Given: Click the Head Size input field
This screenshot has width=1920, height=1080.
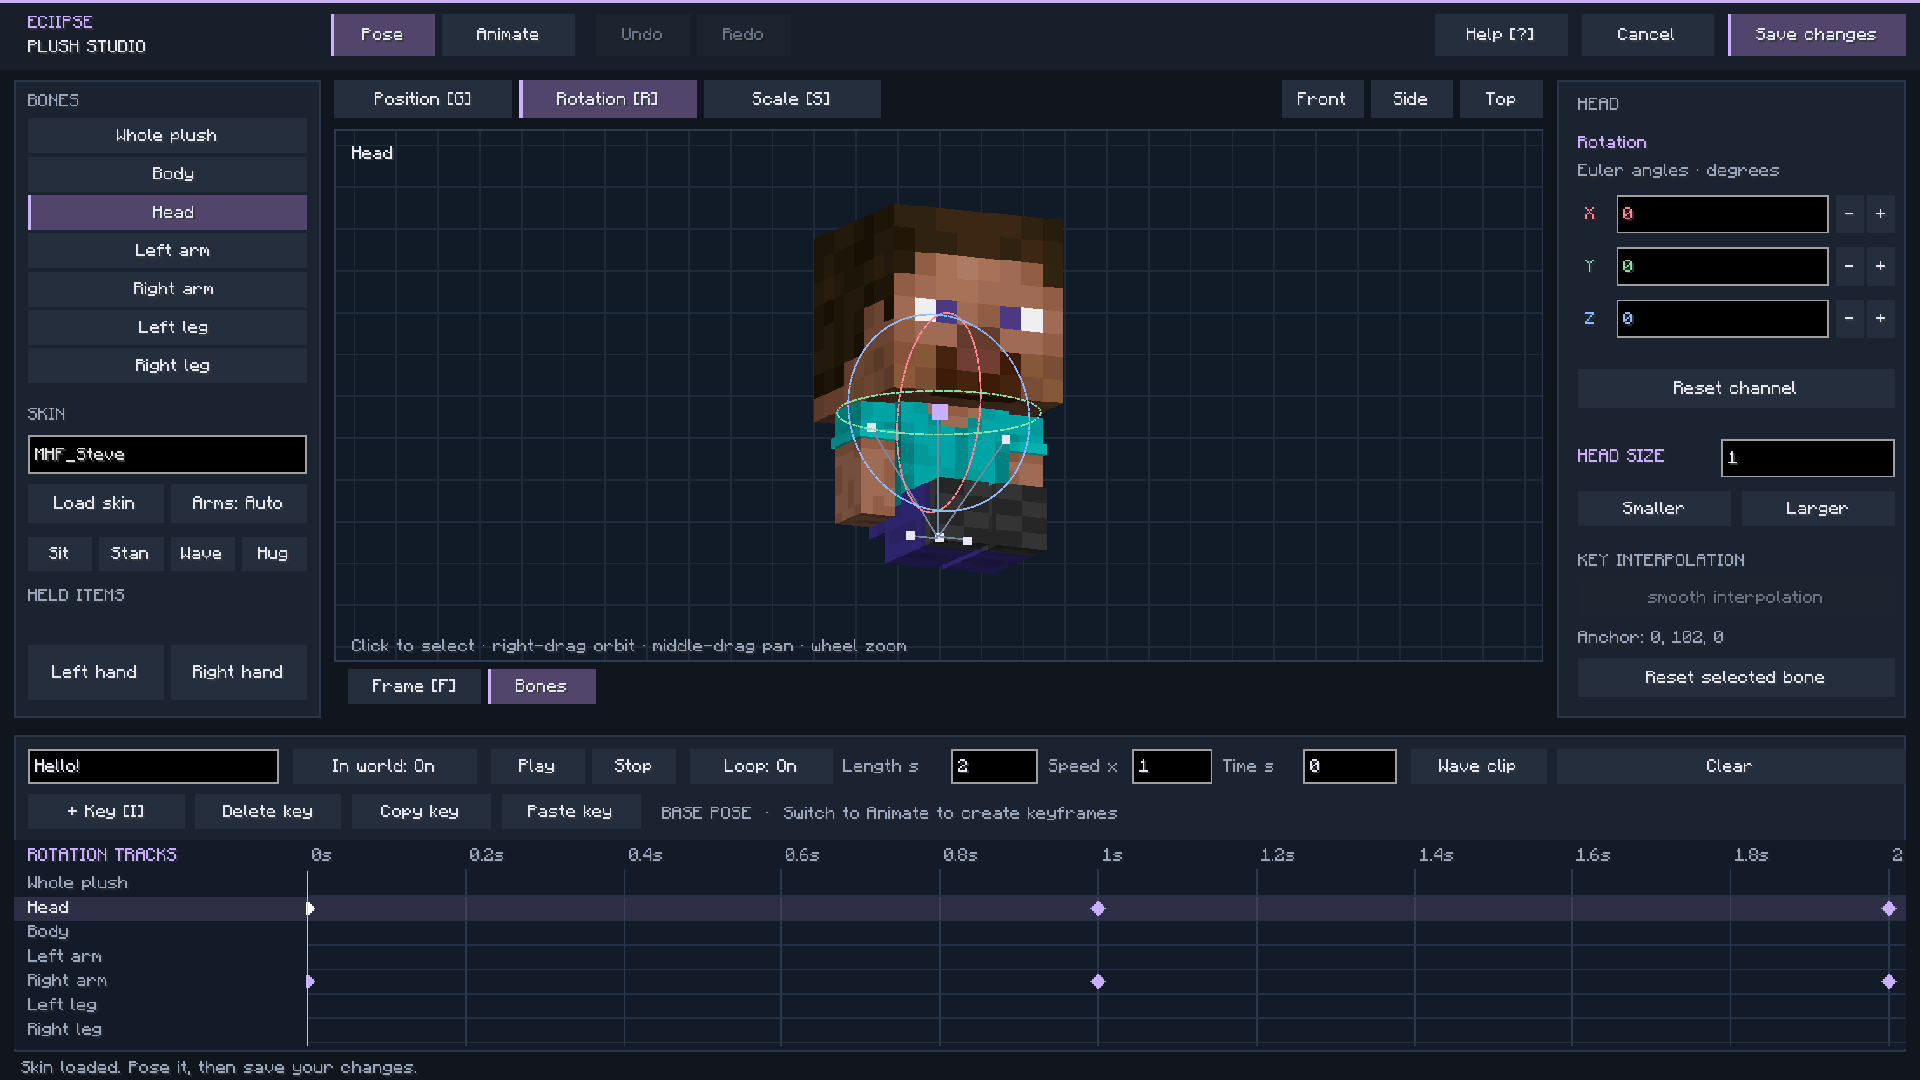Looking at the screenshot, I should click(1807, 458).
